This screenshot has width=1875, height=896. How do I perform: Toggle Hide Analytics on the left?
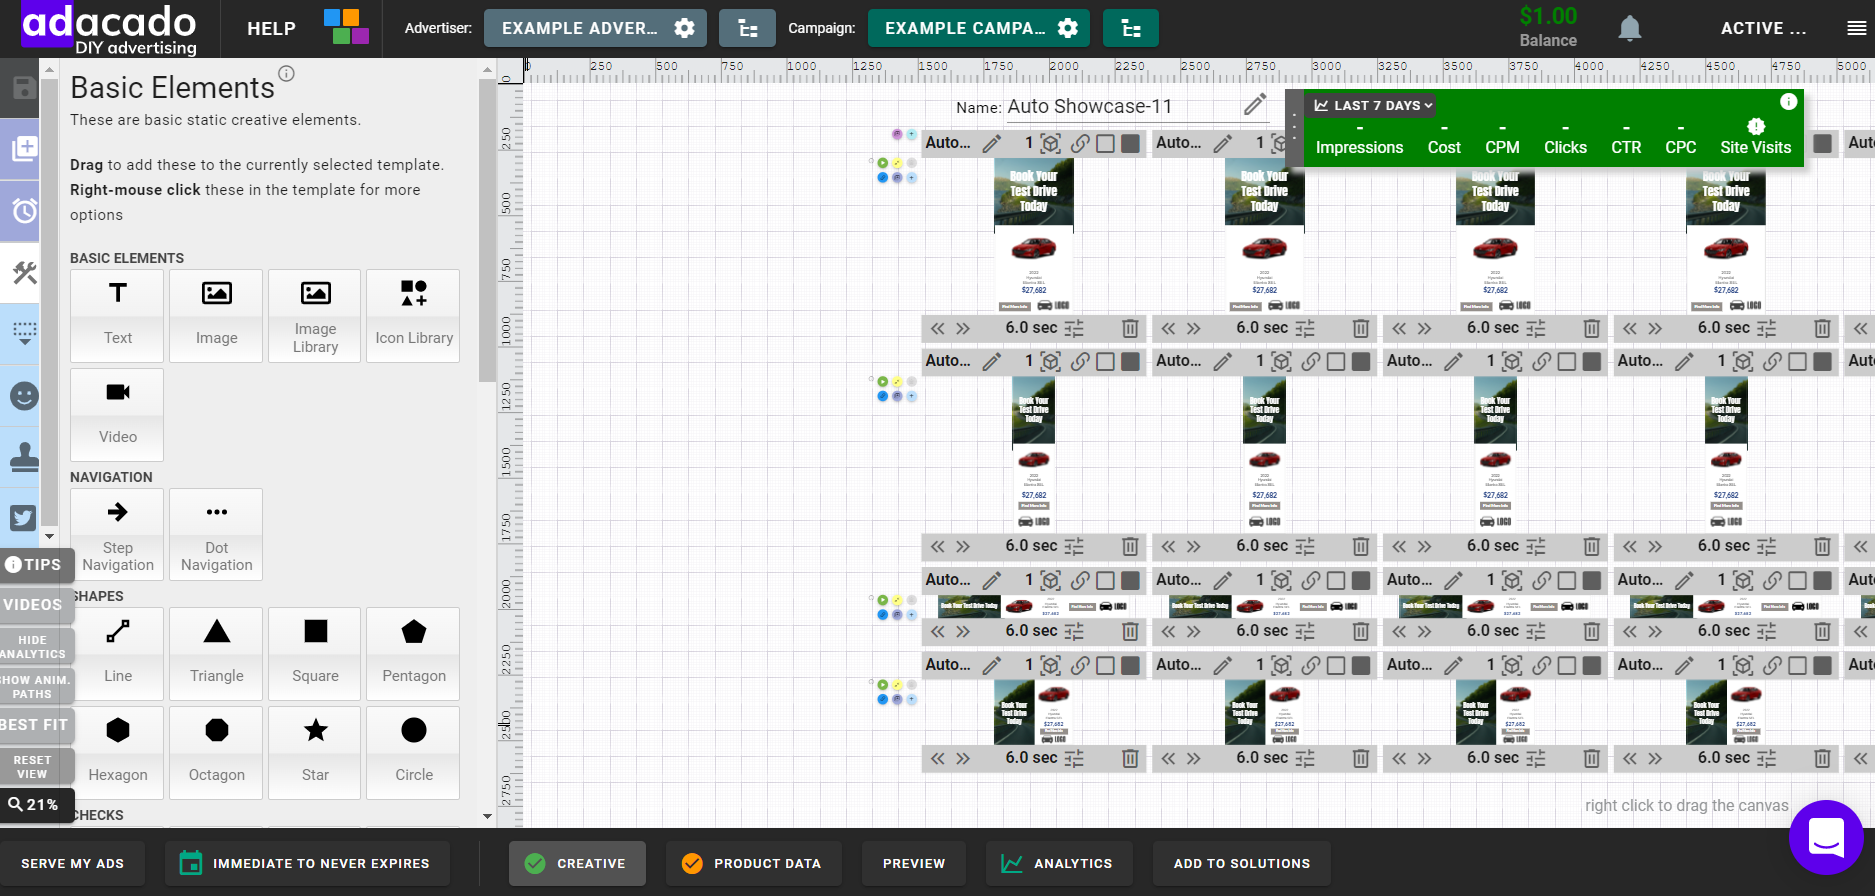coord(34,646)
